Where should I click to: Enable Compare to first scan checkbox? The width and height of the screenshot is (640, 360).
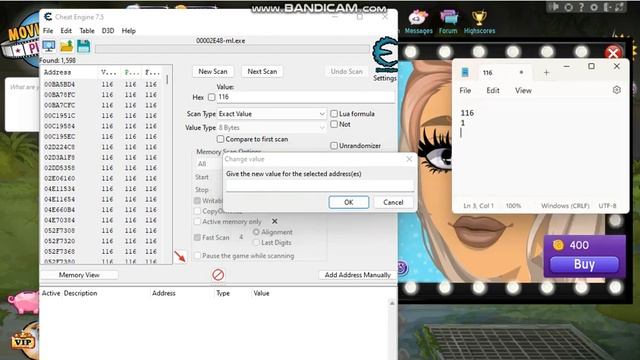point(220,139)
